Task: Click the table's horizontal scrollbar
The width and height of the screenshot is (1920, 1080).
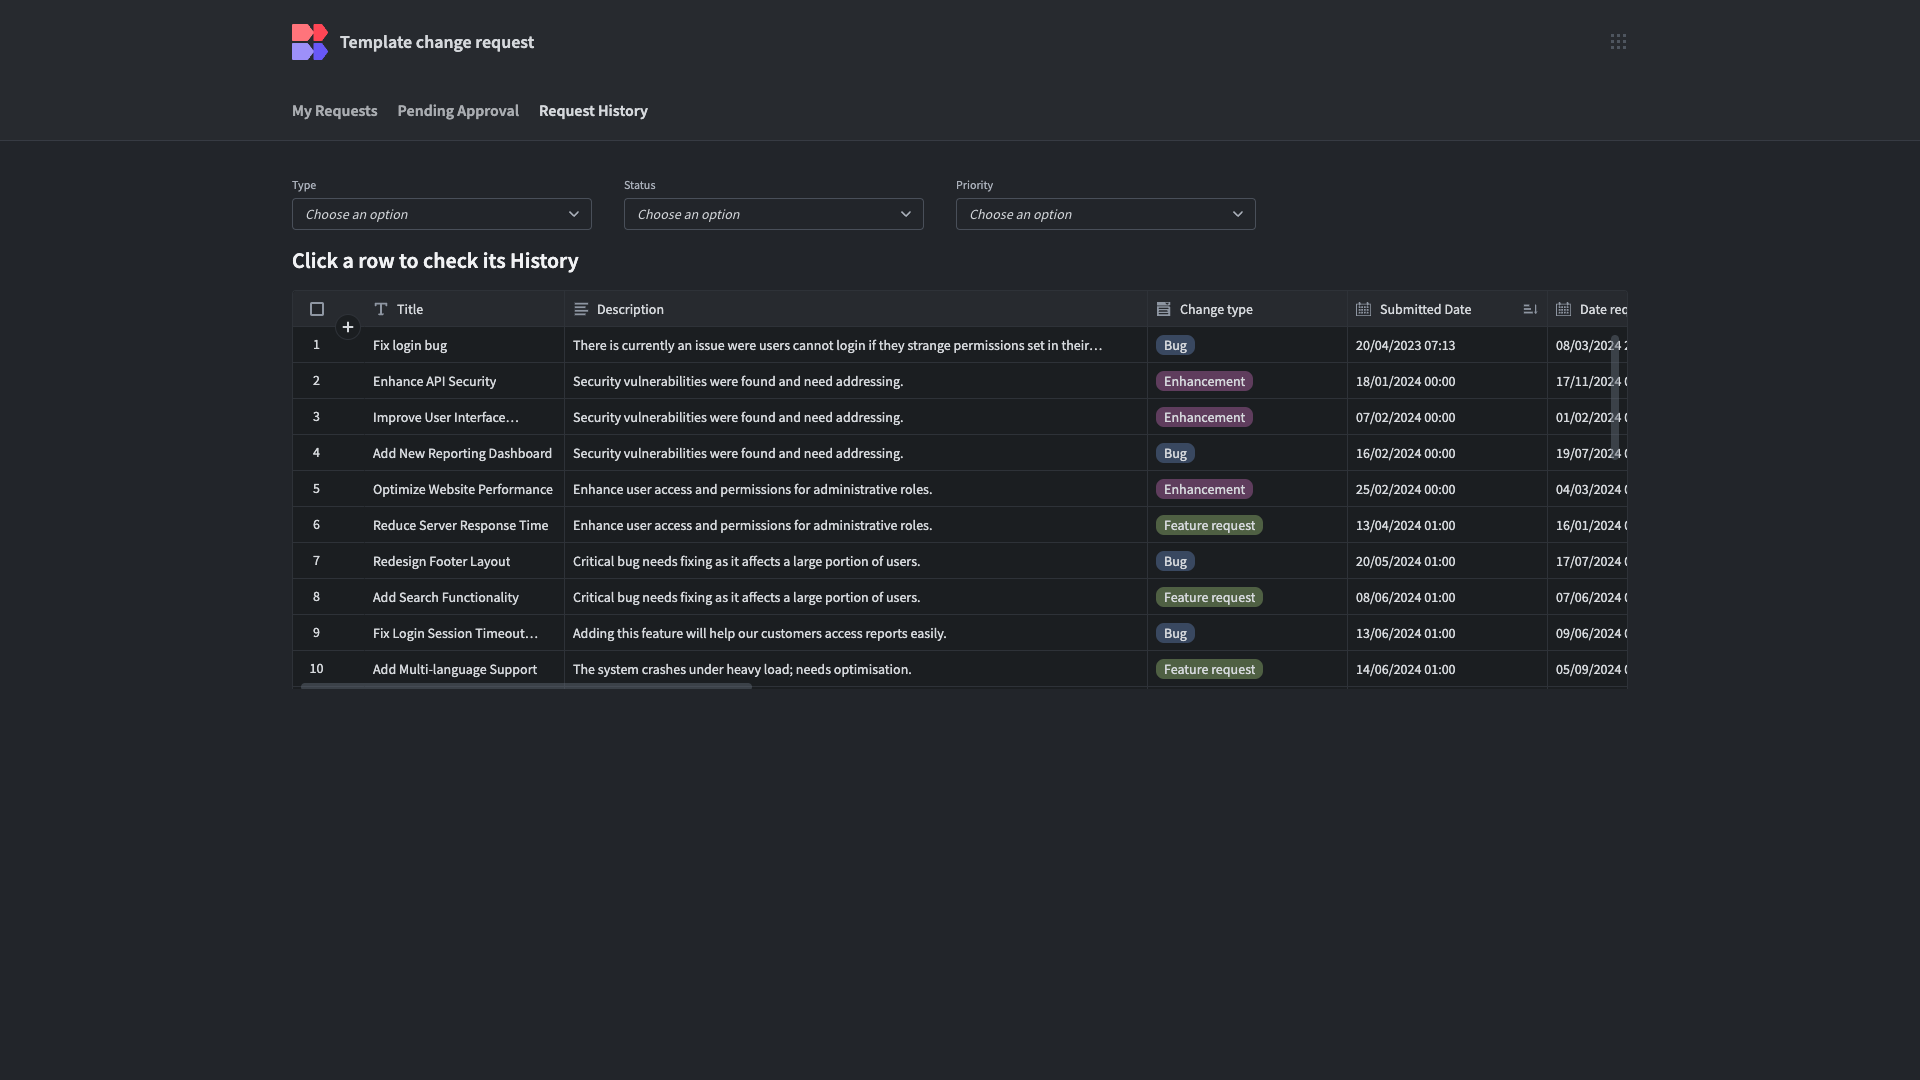Action: click(x=526, y=686)
